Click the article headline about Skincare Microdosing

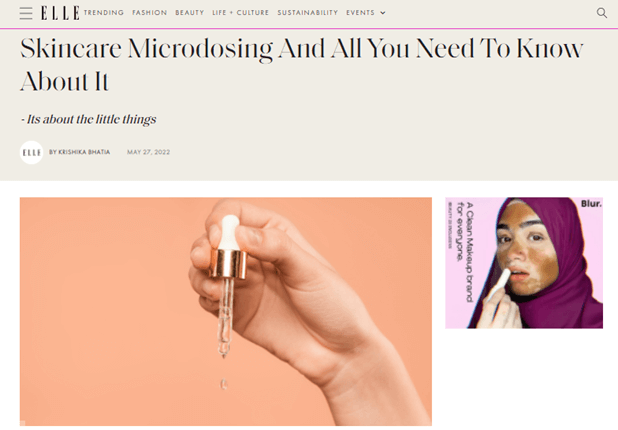pyautogui.click(x=302, y=65)
